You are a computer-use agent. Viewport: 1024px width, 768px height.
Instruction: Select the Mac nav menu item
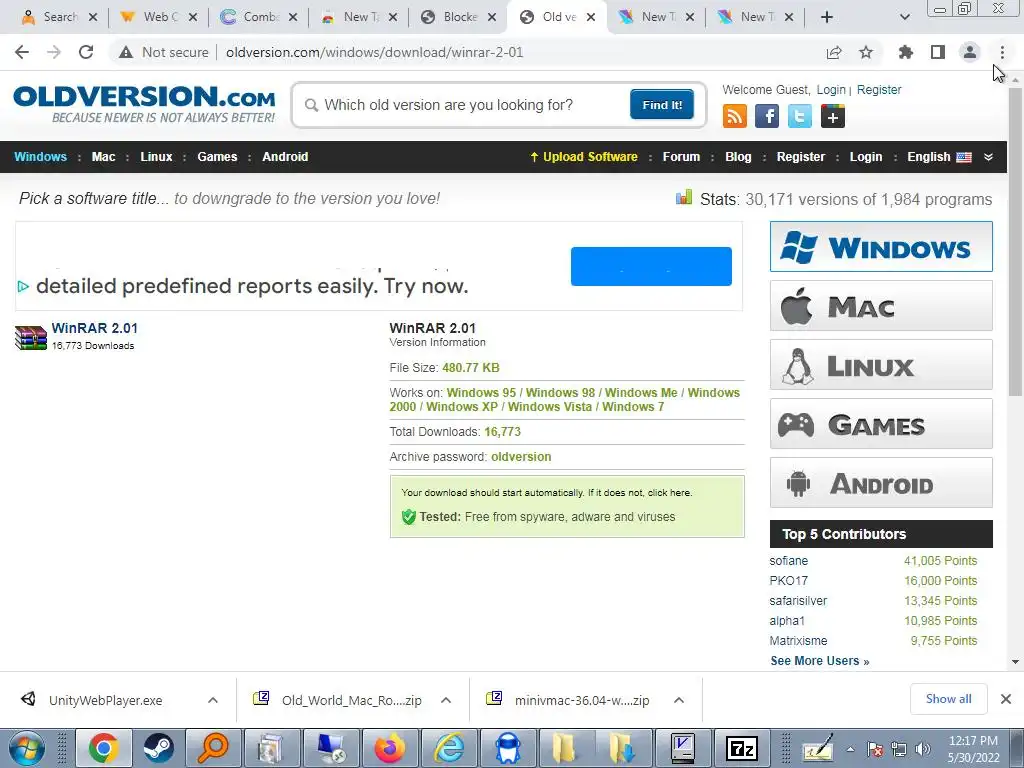pos(103,157)
